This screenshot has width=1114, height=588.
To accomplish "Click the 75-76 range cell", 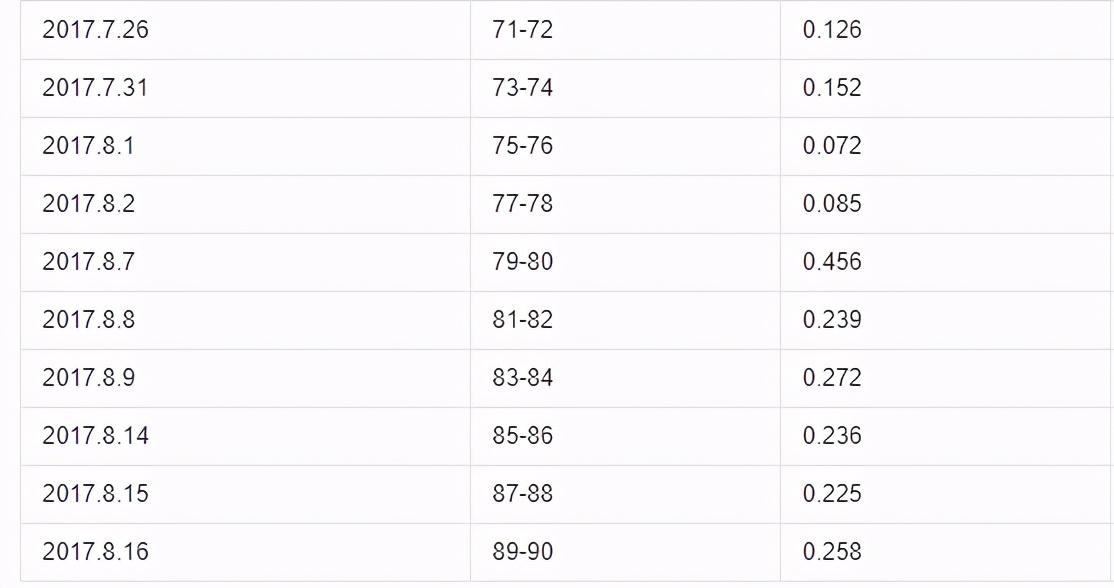I will pyautogui.click(x=522, y=146).
